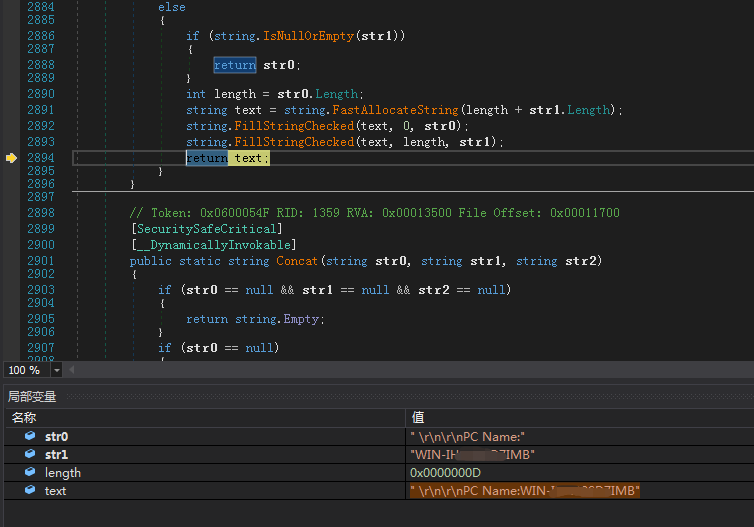Select the str0 variable icon

tap(30, 436)
